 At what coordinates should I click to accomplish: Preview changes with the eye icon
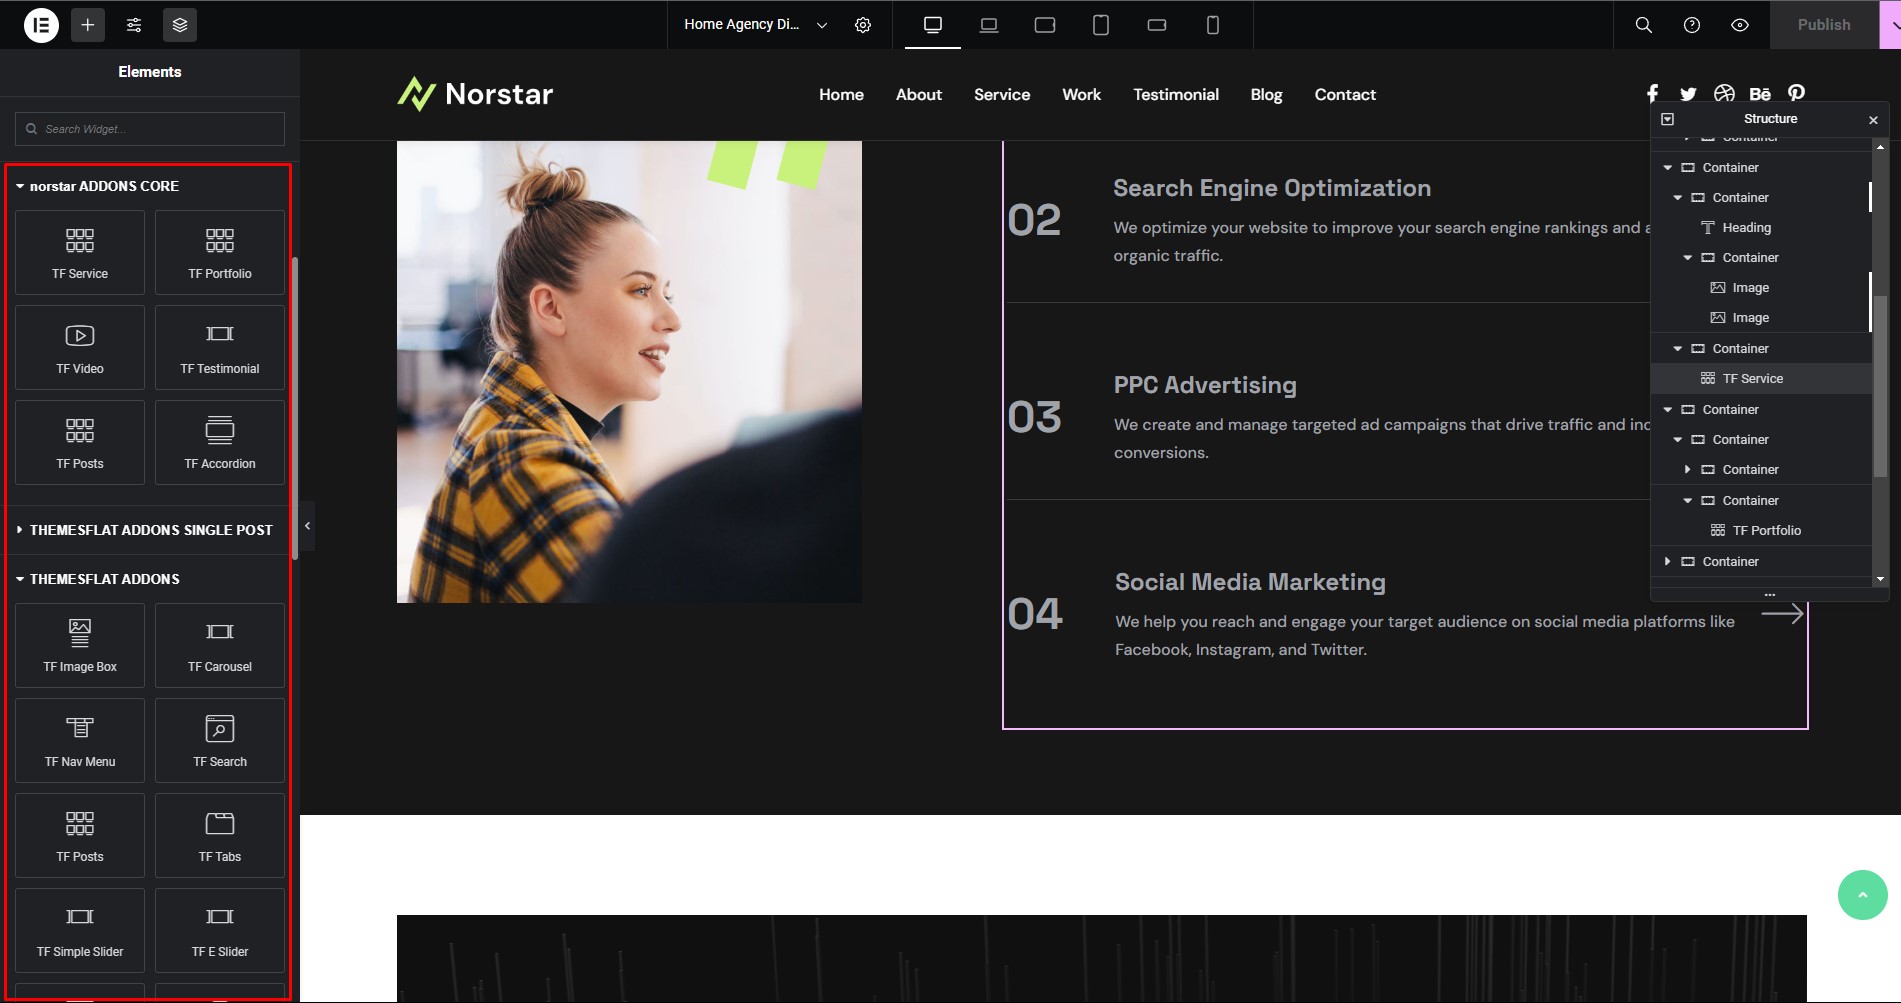click(1740, 25)
